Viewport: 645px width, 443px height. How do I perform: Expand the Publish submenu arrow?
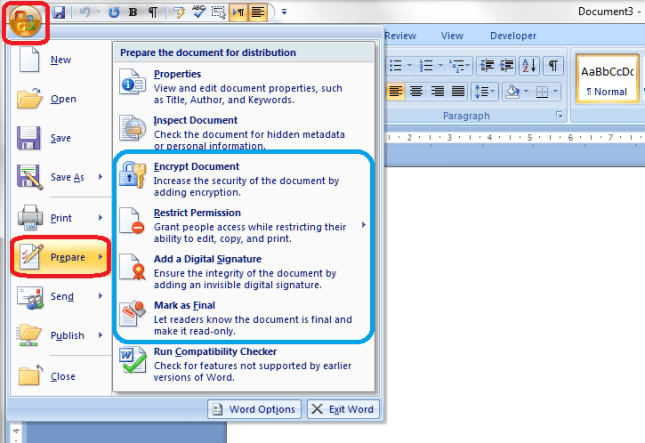click(100, 335)
